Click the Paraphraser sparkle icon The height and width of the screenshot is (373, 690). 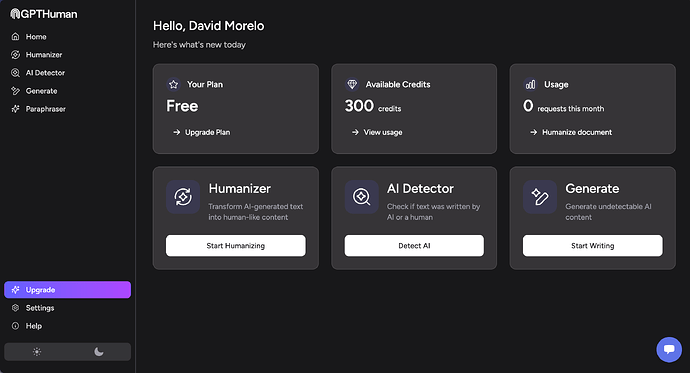tap(15, 109)
